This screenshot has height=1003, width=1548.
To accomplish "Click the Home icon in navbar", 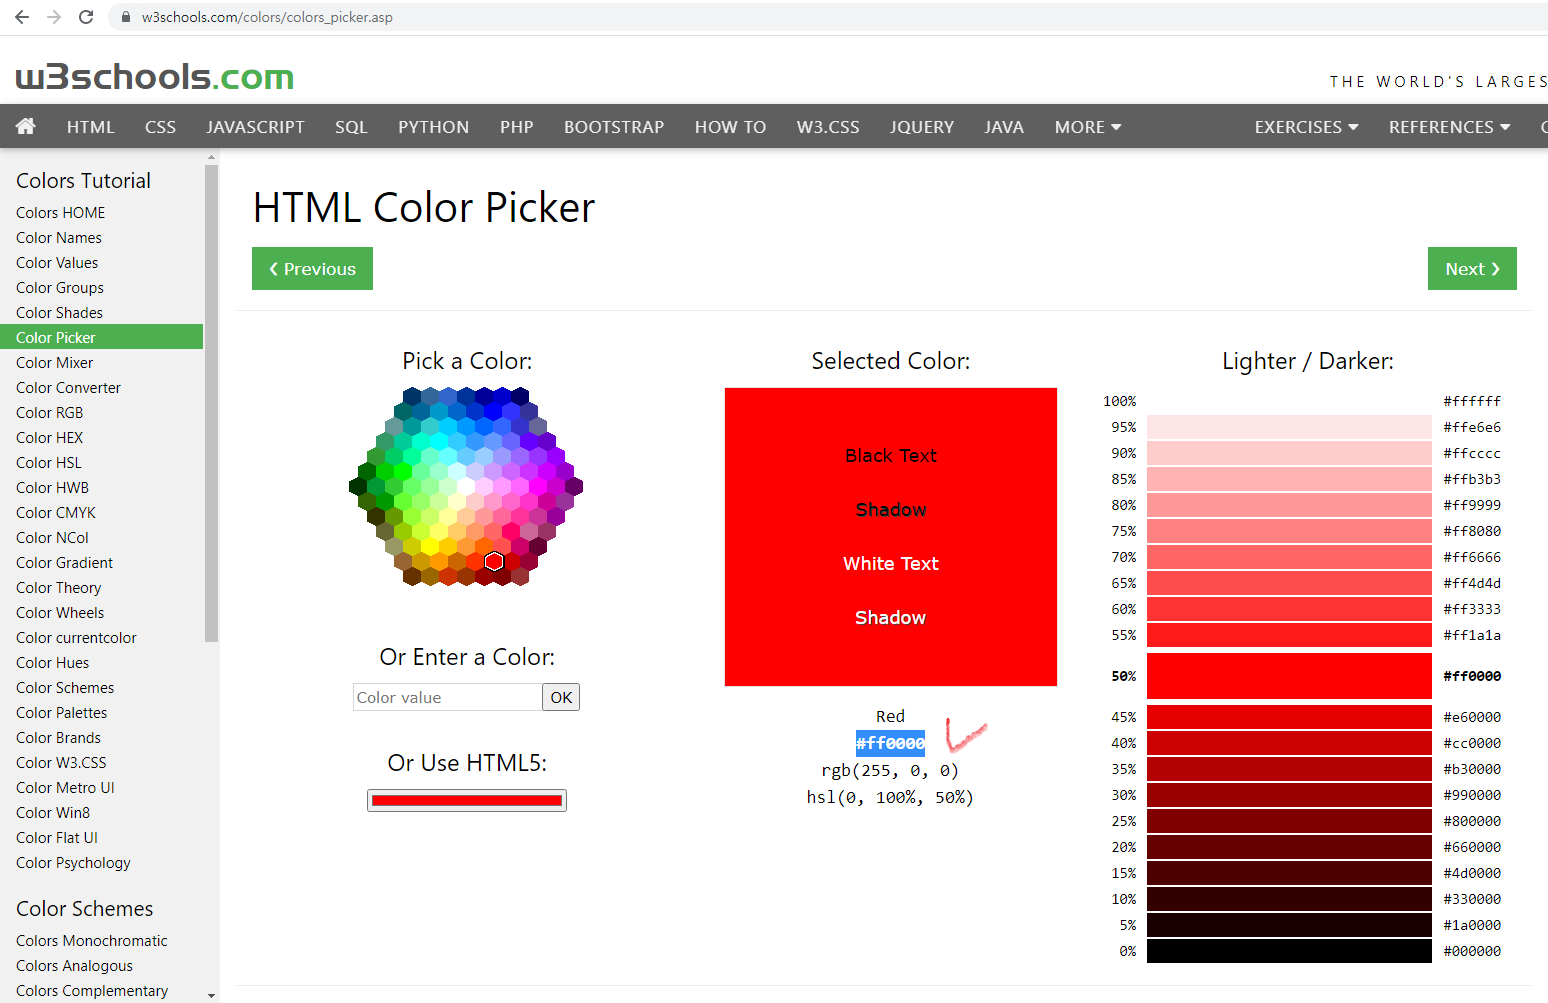I will point(26,126).
